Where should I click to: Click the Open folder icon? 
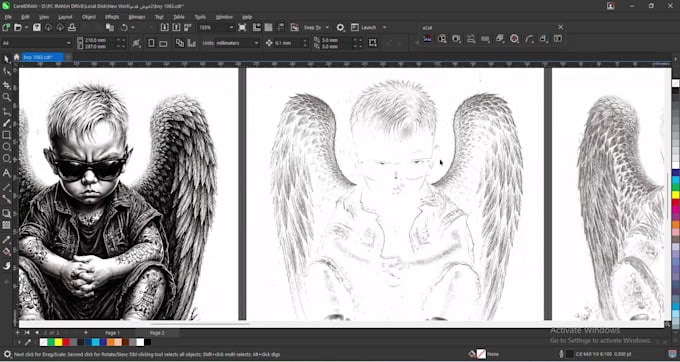pos(18,27)
